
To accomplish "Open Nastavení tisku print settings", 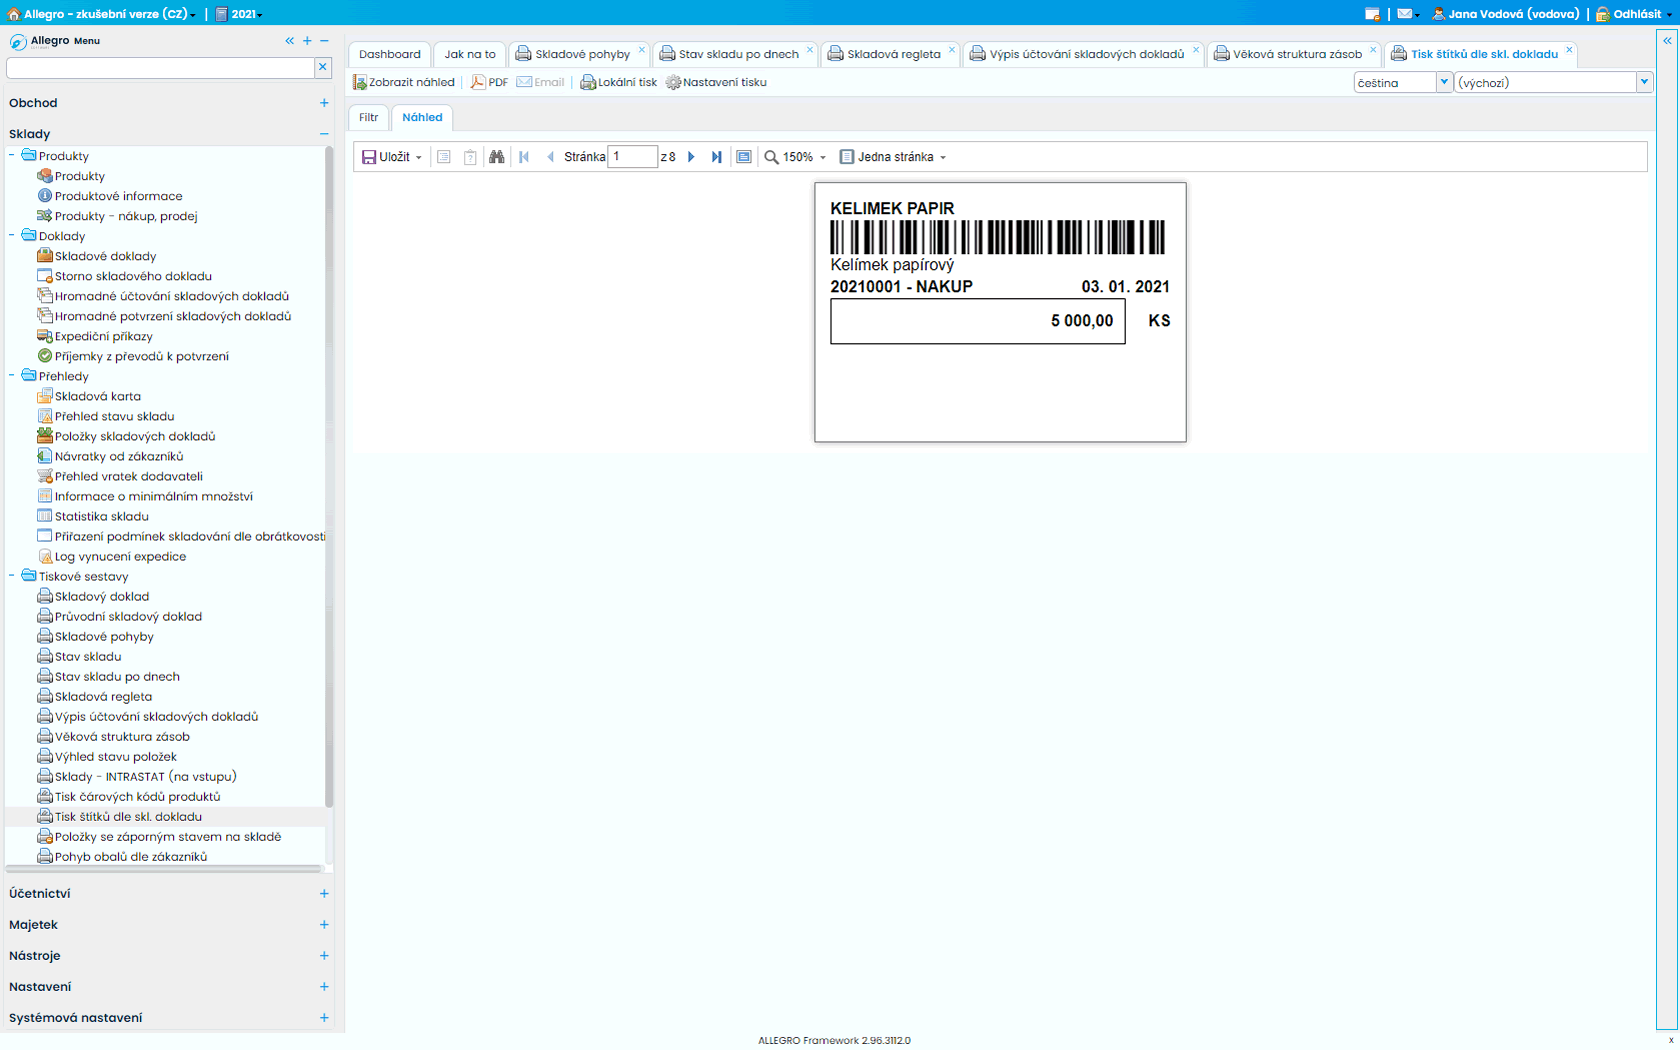I will tap(716, 82).
